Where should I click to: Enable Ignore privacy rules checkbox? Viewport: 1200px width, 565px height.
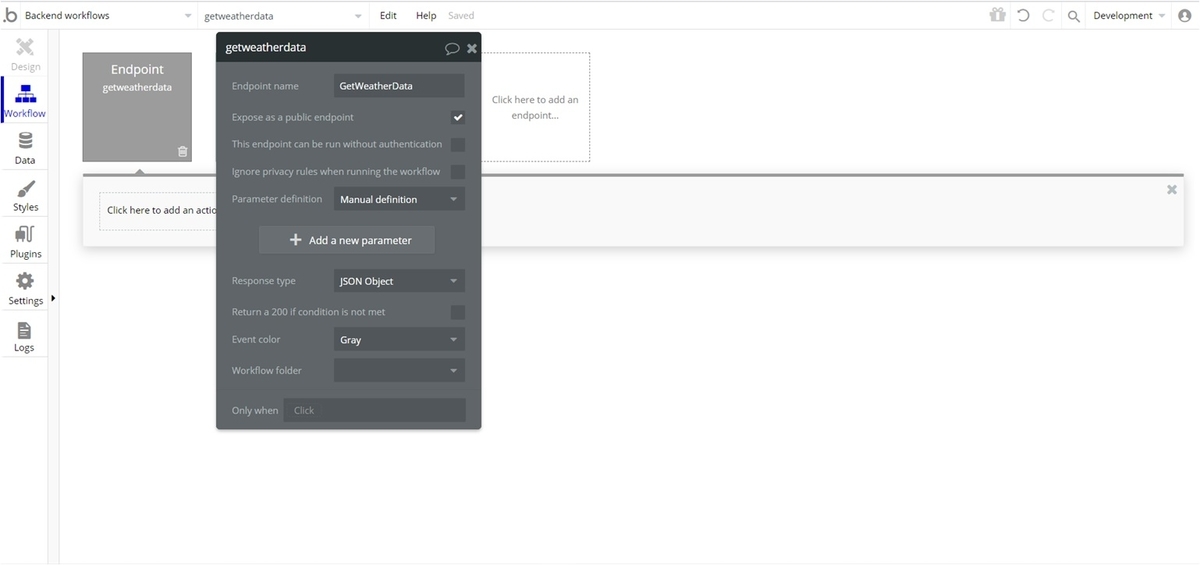coord(458,171)
